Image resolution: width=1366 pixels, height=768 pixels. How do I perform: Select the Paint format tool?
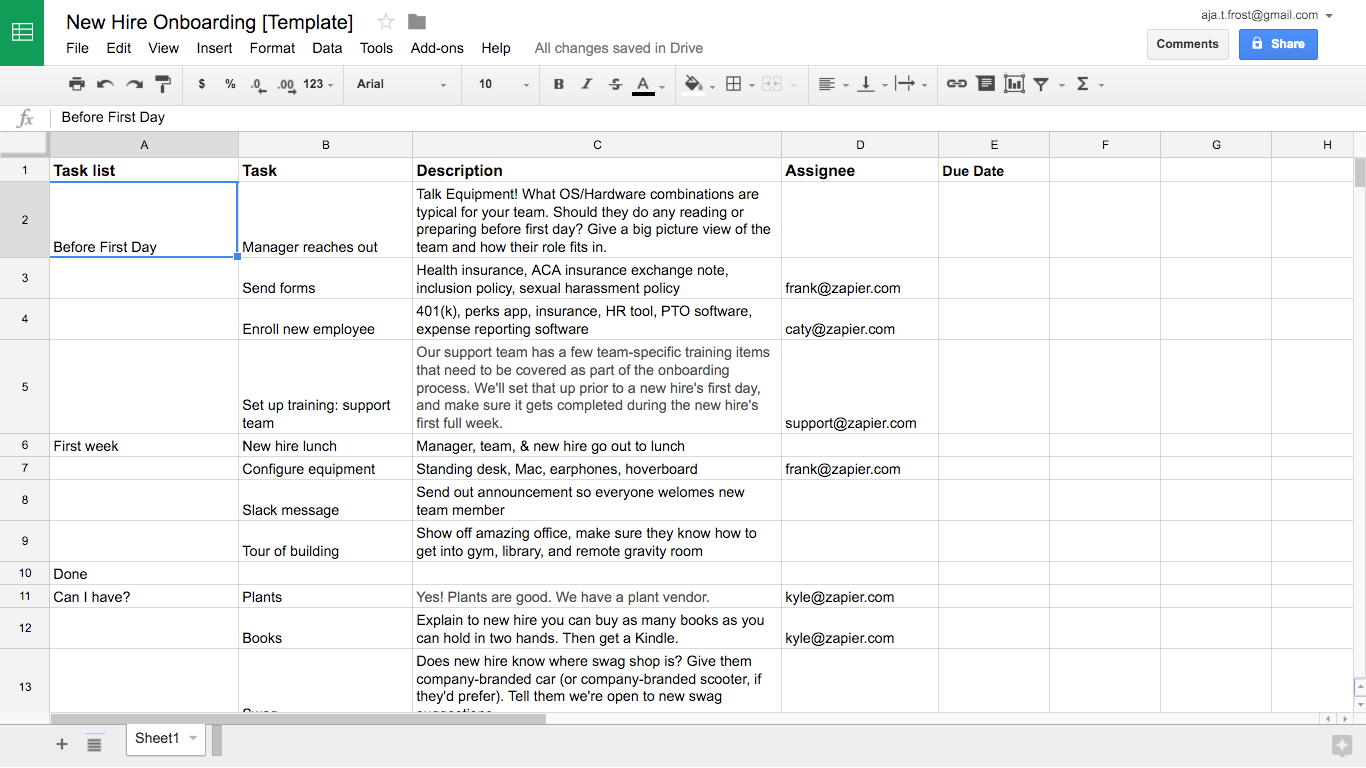pyautogui.click(x=162, y=84)
